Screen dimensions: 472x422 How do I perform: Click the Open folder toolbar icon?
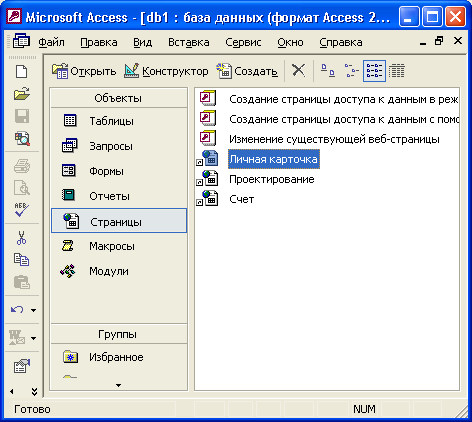pyautogui.click(x=22, y=94)
